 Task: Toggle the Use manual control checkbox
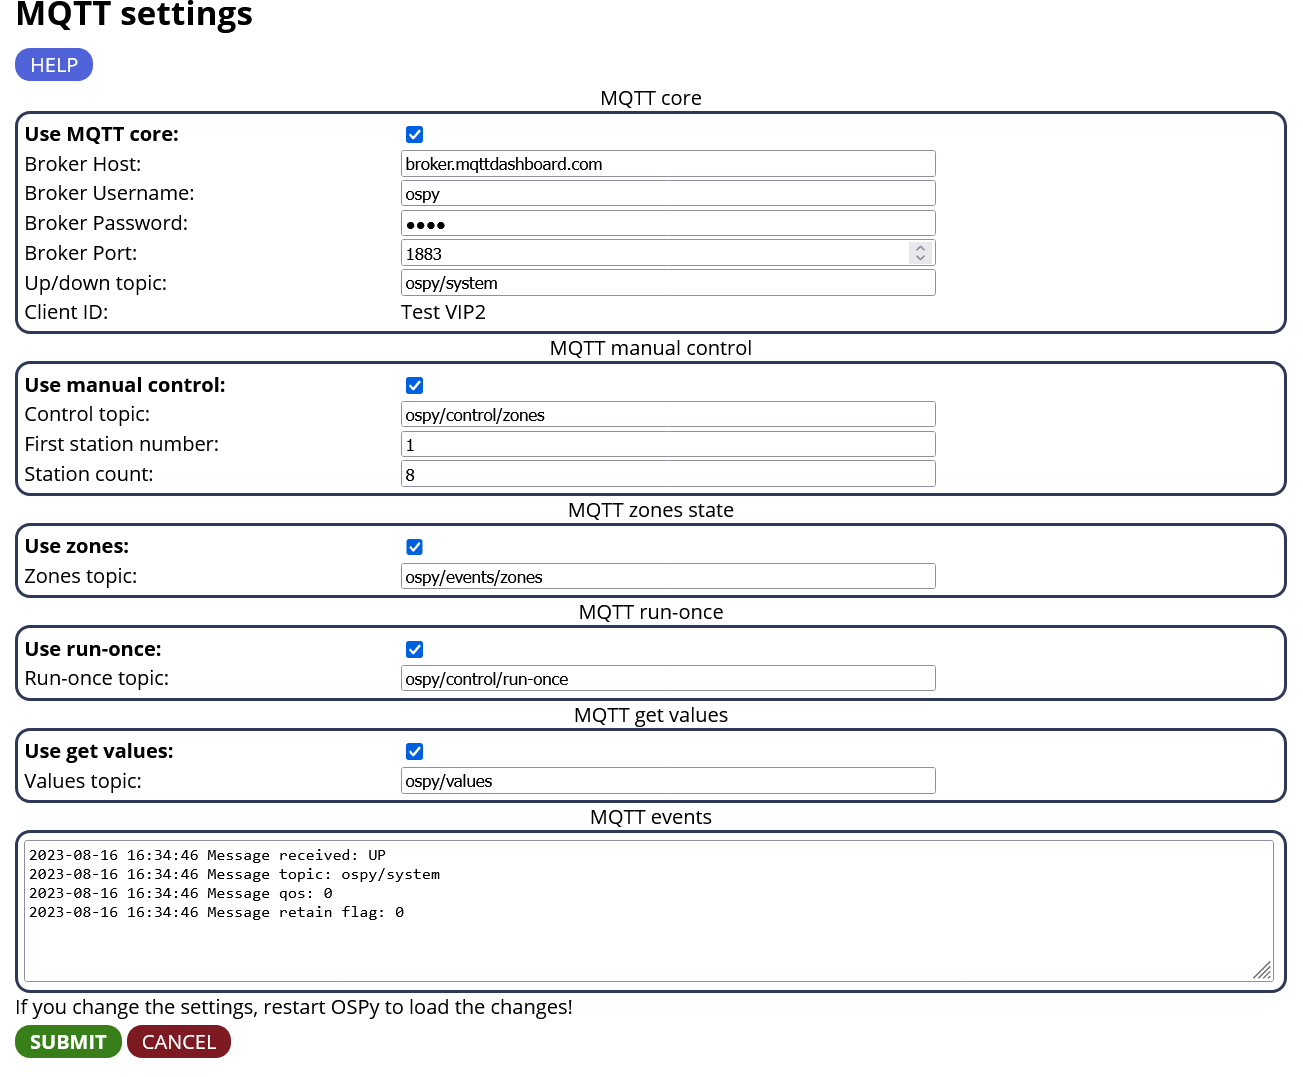coord(415,385)
